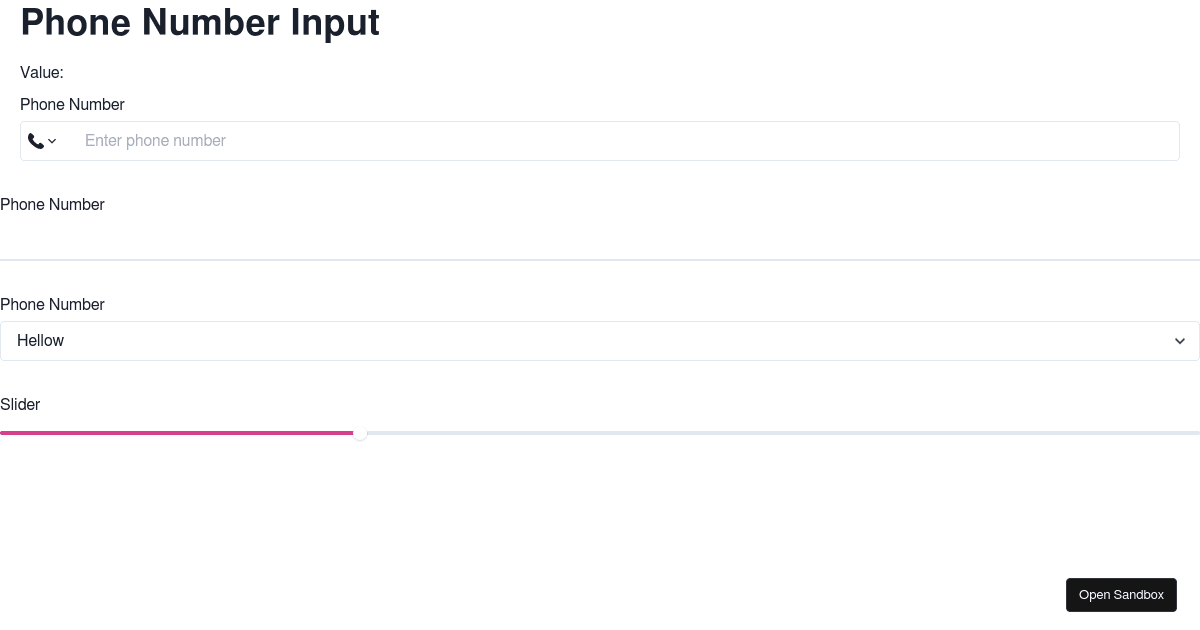The width and height of the screenshot is (1200, 630).
Task: Click the Phone Number Input page heading
Action: coord(200,22)
